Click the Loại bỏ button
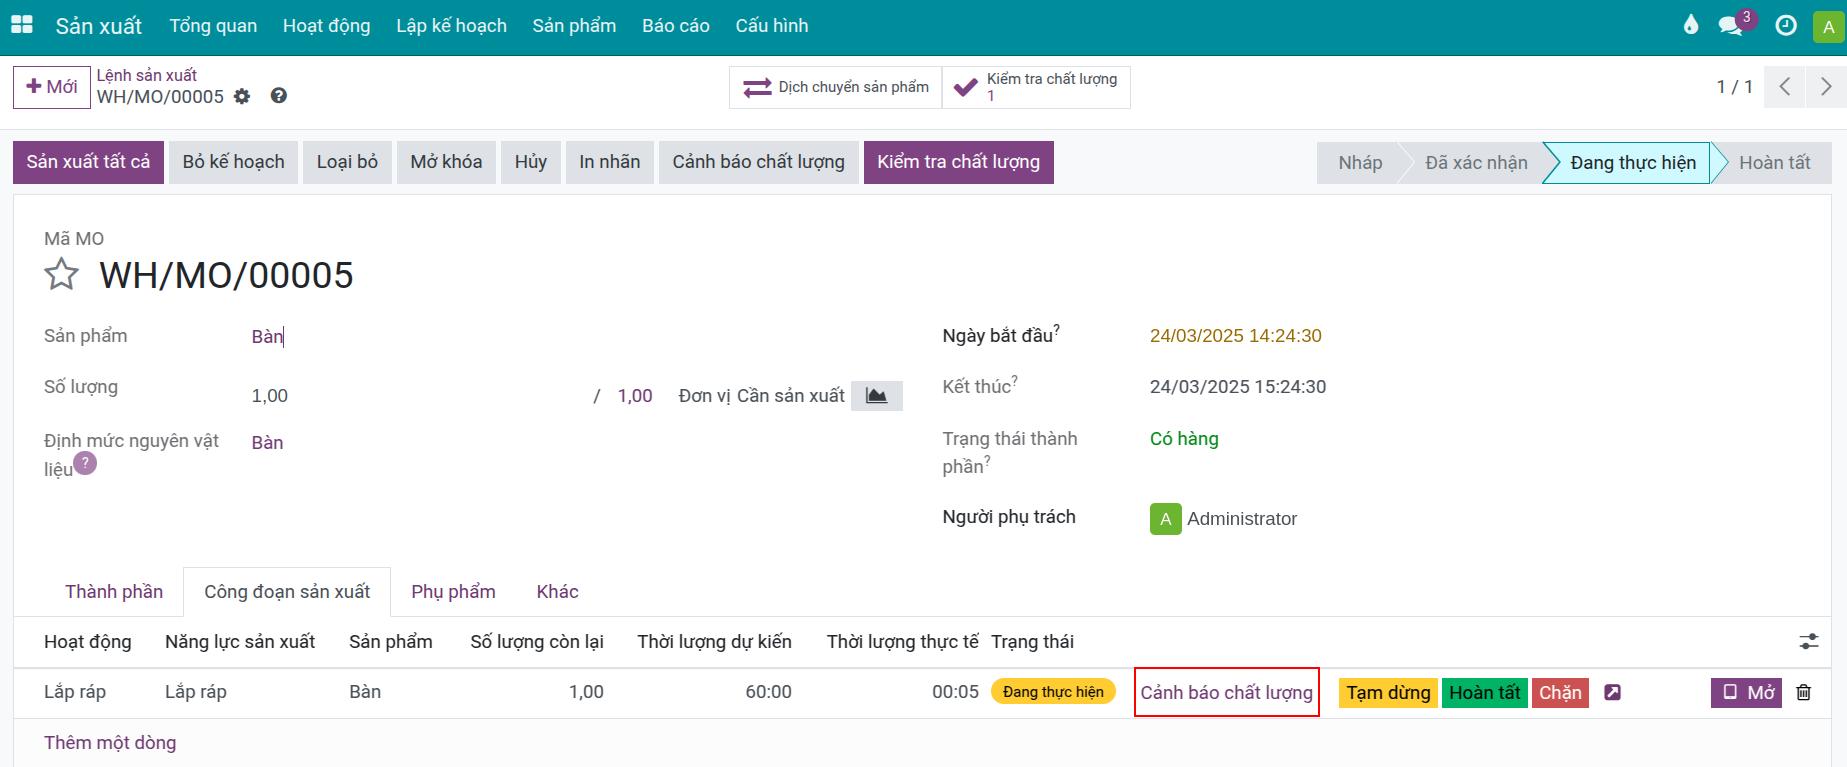Viewport: 1847px width, 767px height. (x=347, y=162)
